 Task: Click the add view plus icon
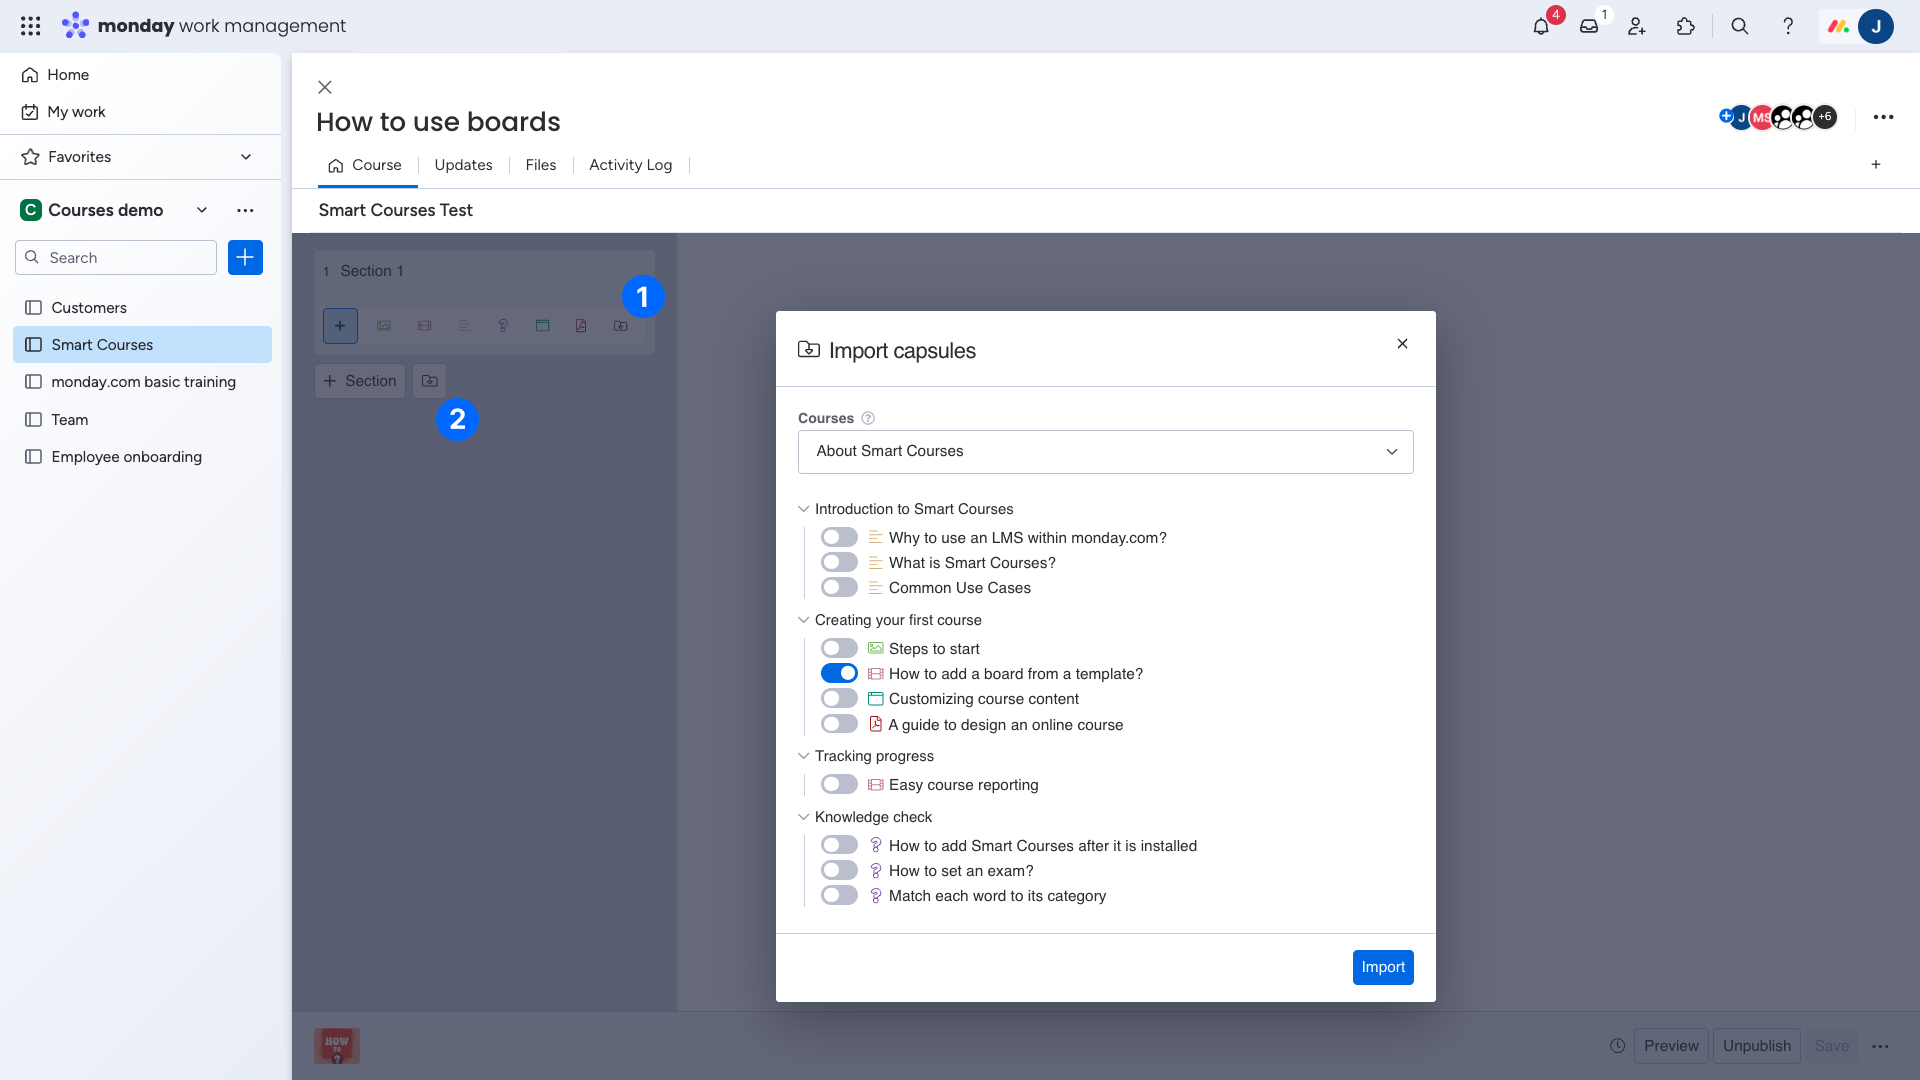(x=1876, y=164)
